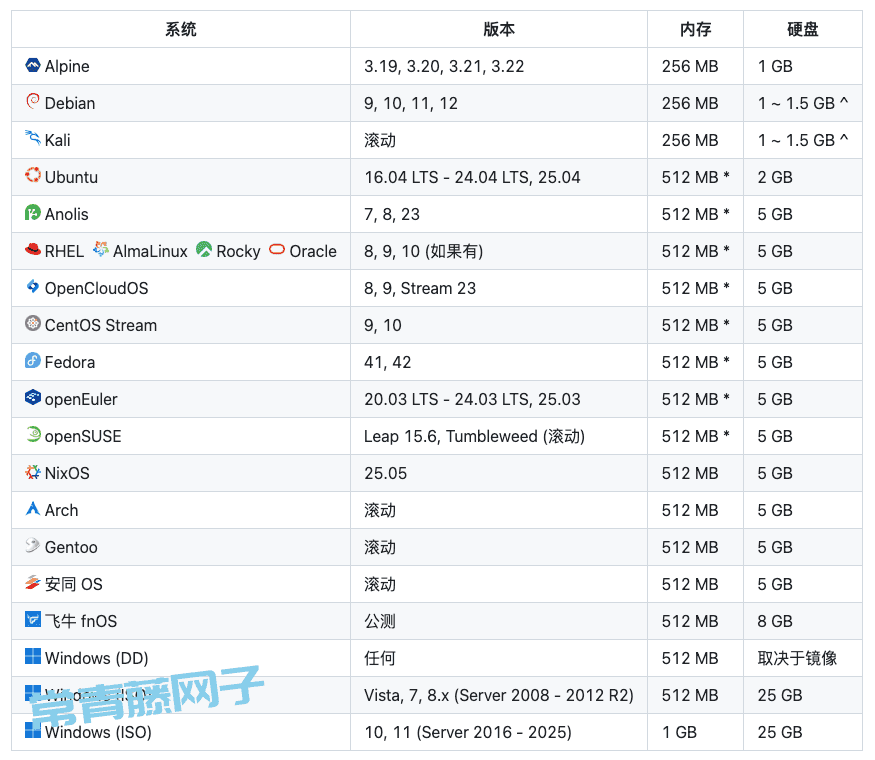Viewport: 875px width, 760px height.
Task: Click the 1 ~ 1.5 GB ^ disk cell for Debian
Action: coord(803,103)
